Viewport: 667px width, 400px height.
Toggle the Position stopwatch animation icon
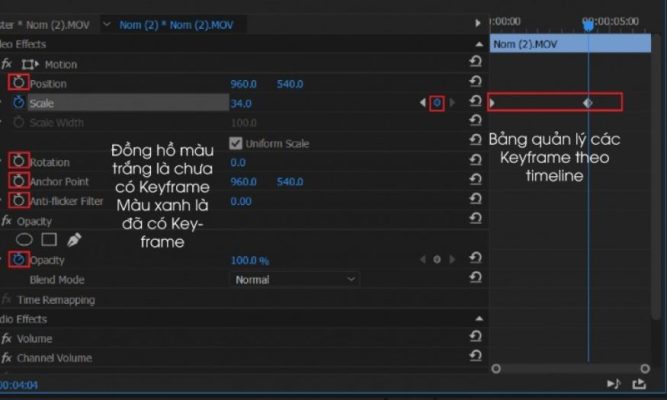point(18,83)
